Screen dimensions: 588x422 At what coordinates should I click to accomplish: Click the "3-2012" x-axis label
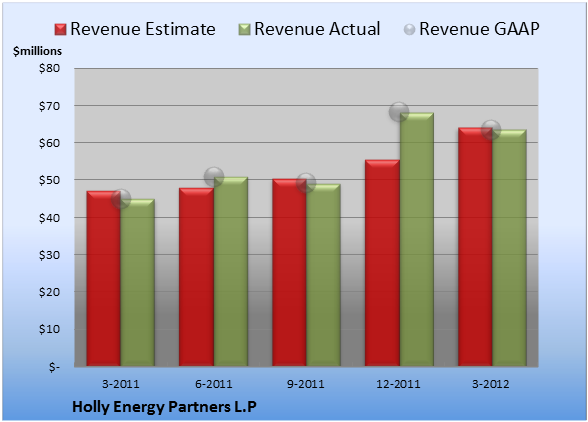point(491,384)
